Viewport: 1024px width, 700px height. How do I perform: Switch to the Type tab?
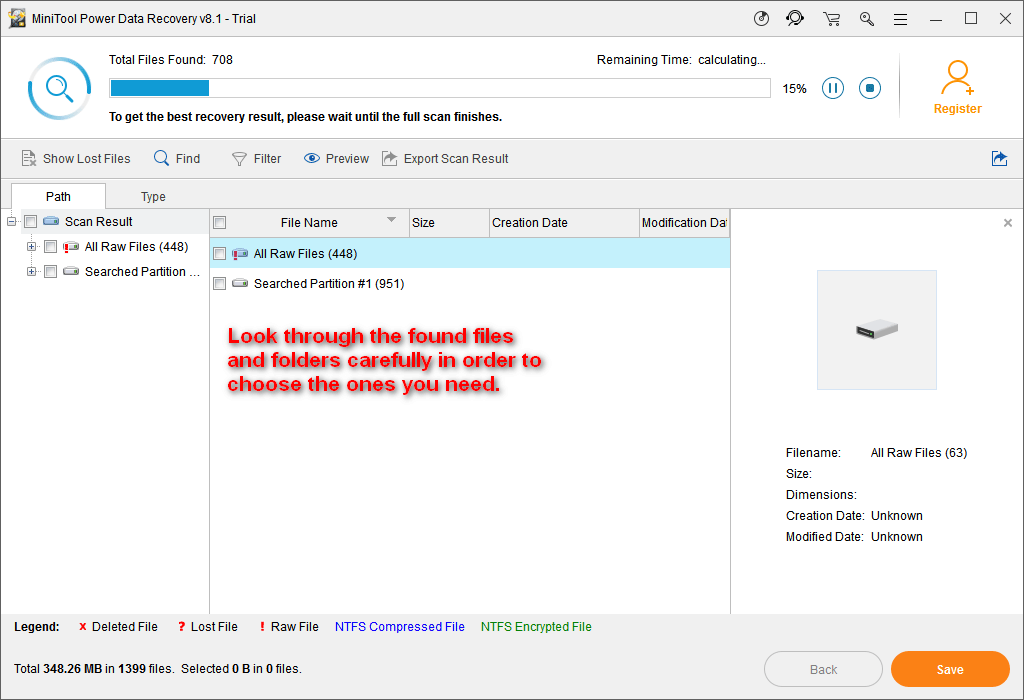pos(153,197)
